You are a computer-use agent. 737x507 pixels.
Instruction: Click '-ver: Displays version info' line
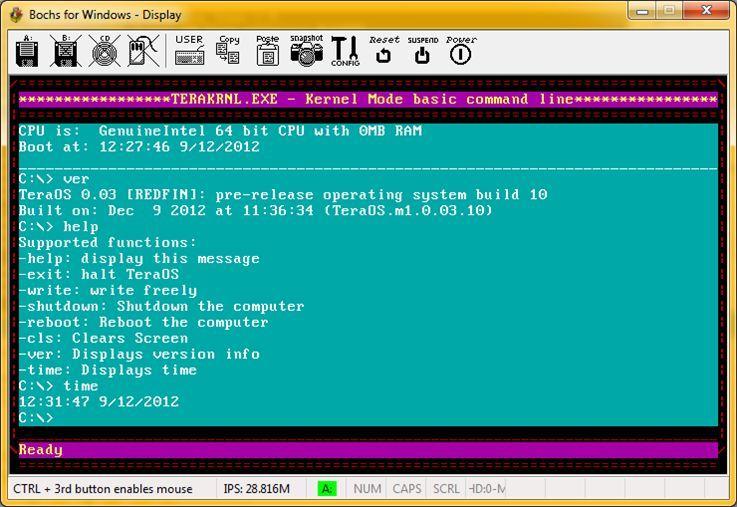tap(139, 354)
